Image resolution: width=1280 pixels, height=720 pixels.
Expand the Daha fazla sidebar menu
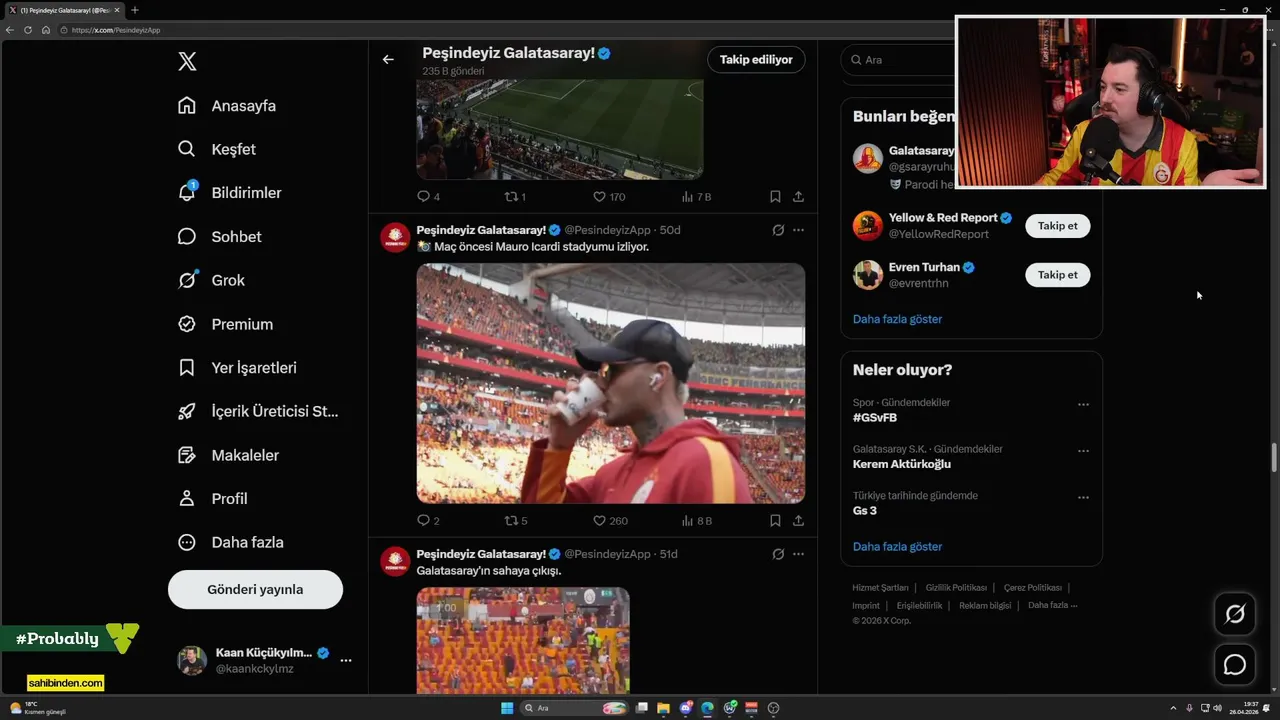[230, 542]
